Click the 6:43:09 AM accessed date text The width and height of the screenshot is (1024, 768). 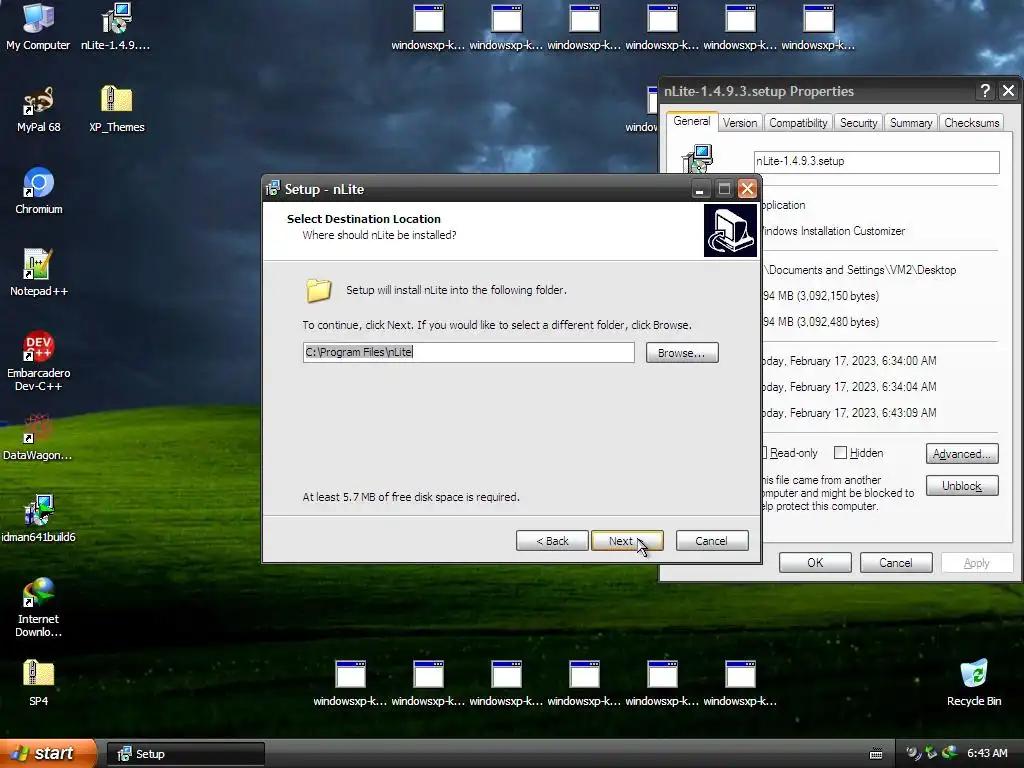pos(850,413)
